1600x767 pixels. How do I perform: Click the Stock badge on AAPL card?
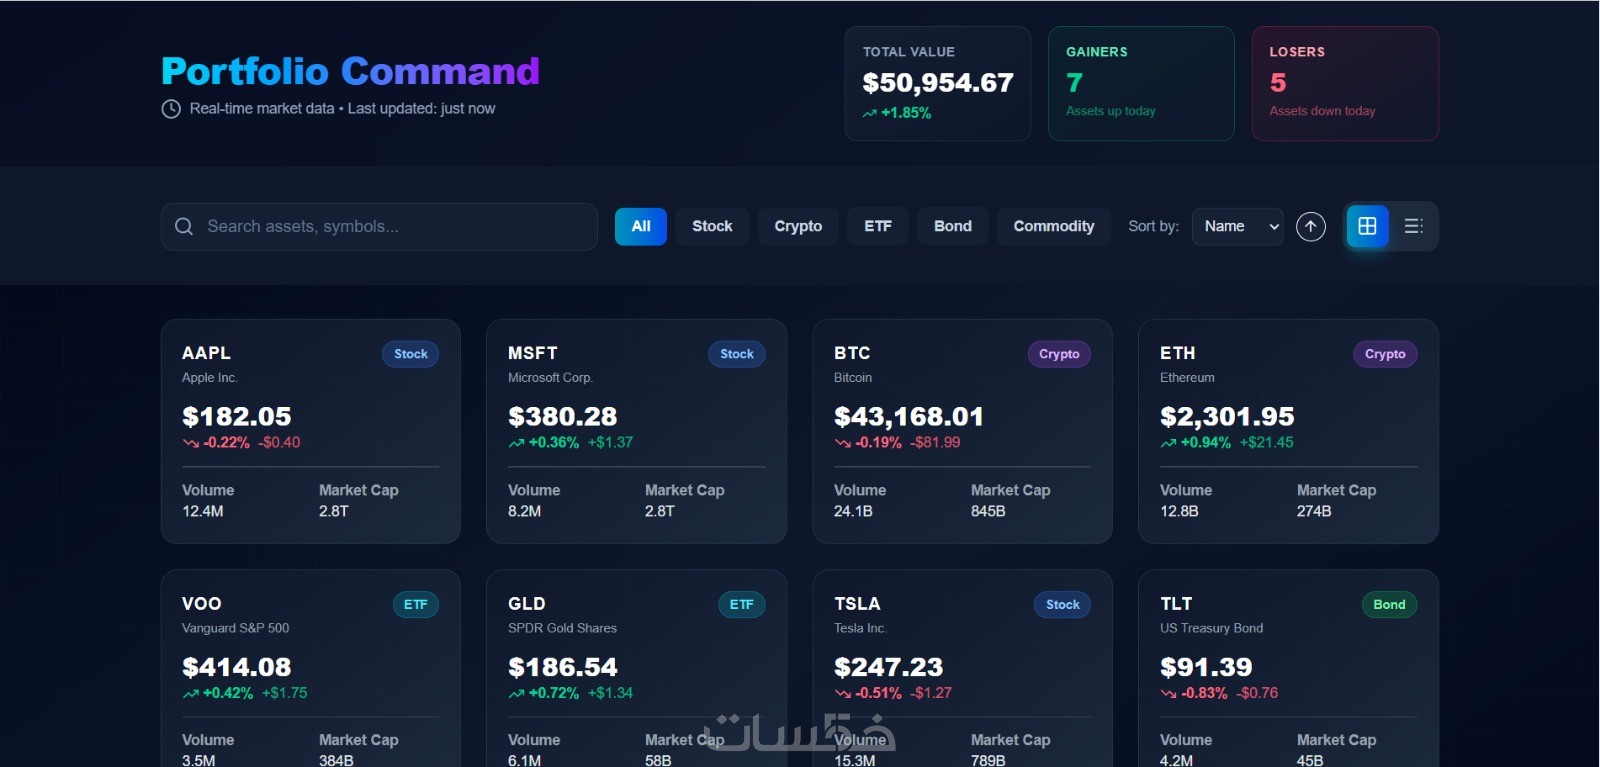point(411,354)
